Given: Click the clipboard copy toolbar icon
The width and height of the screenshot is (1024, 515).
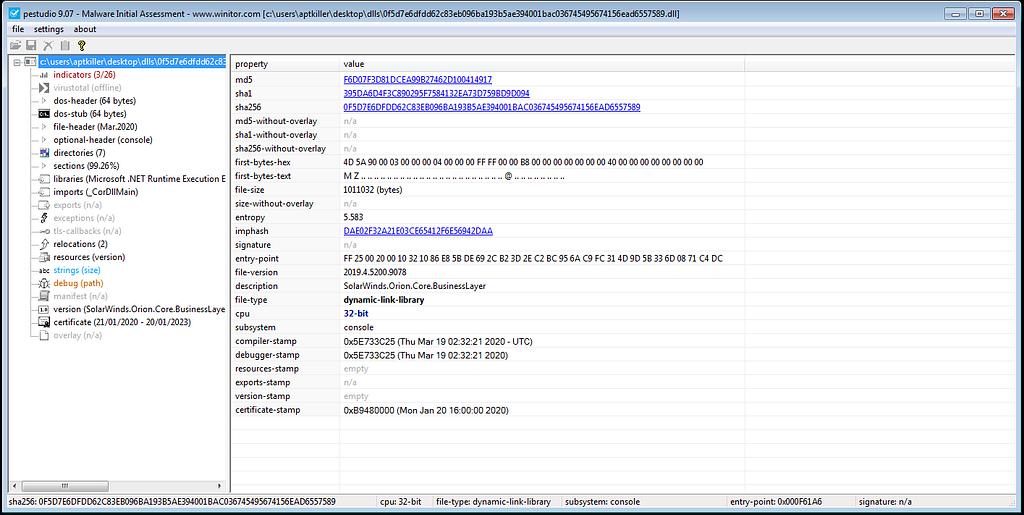Looking at the screenshot, I should (x=65, y=45).
